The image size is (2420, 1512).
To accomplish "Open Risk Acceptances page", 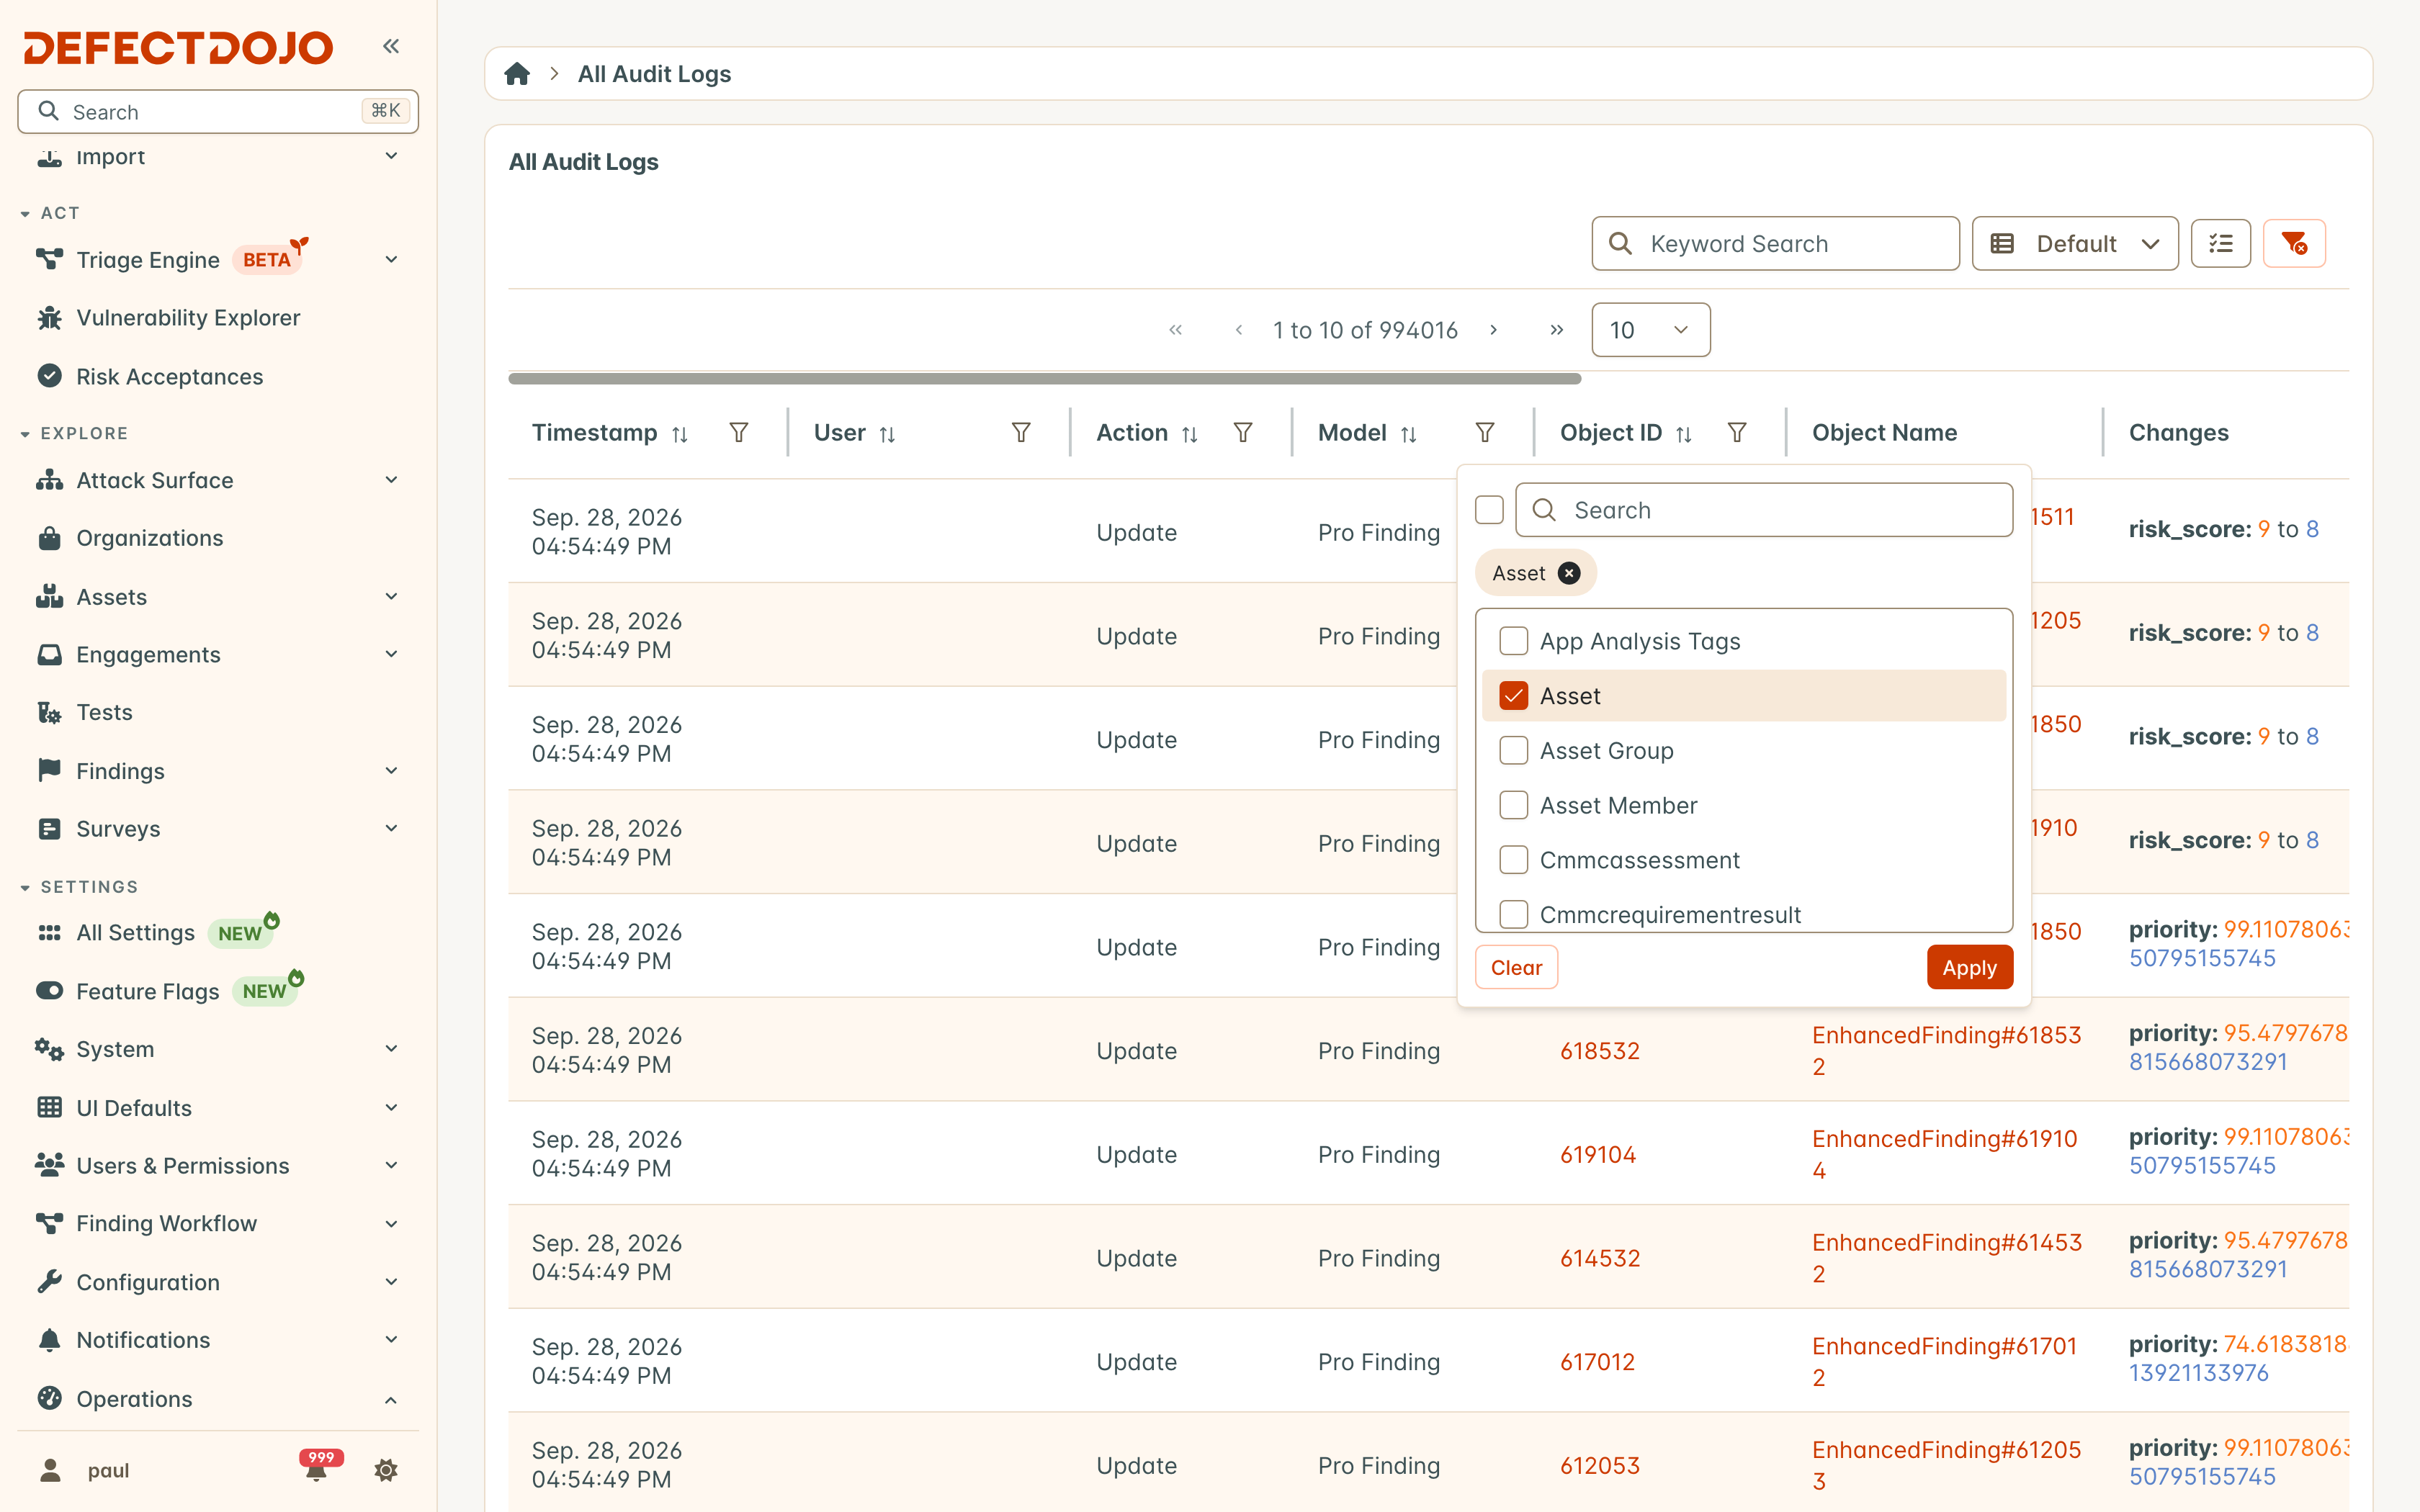I will 169,377.
